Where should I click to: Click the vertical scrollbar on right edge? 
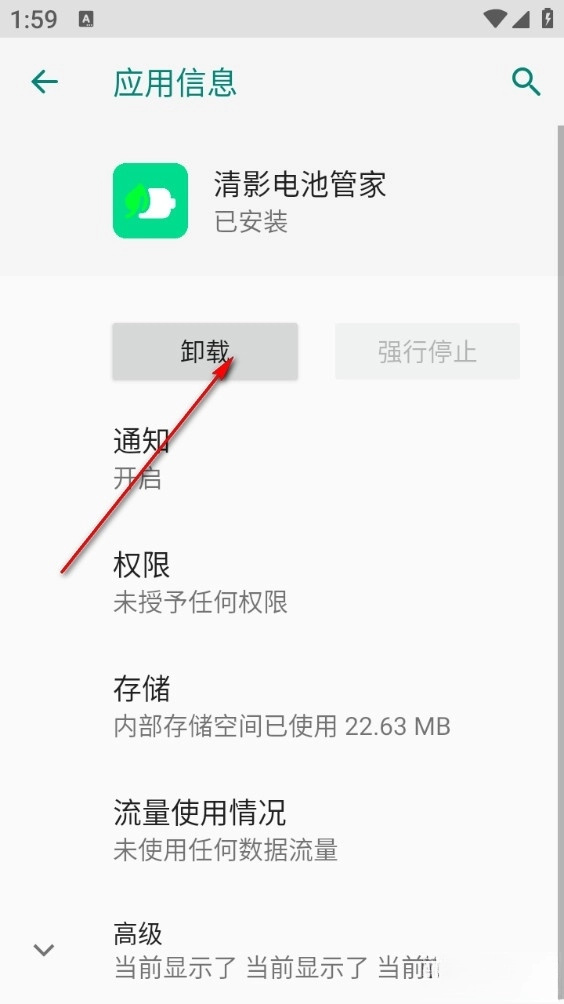560,563
